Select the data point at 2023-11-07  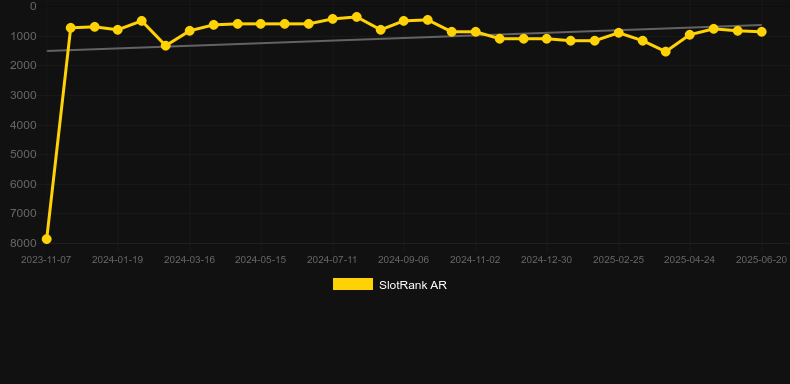[x=46, y=239]
